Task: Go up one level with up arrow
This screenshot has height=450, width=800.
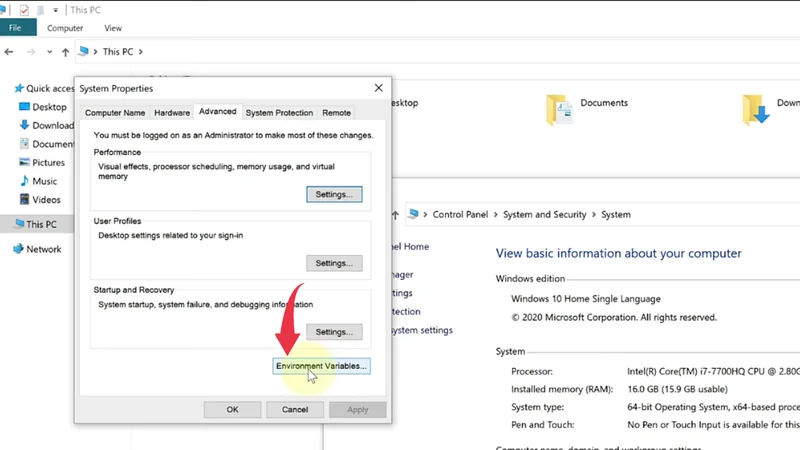Action: click(x=65, y=52)
